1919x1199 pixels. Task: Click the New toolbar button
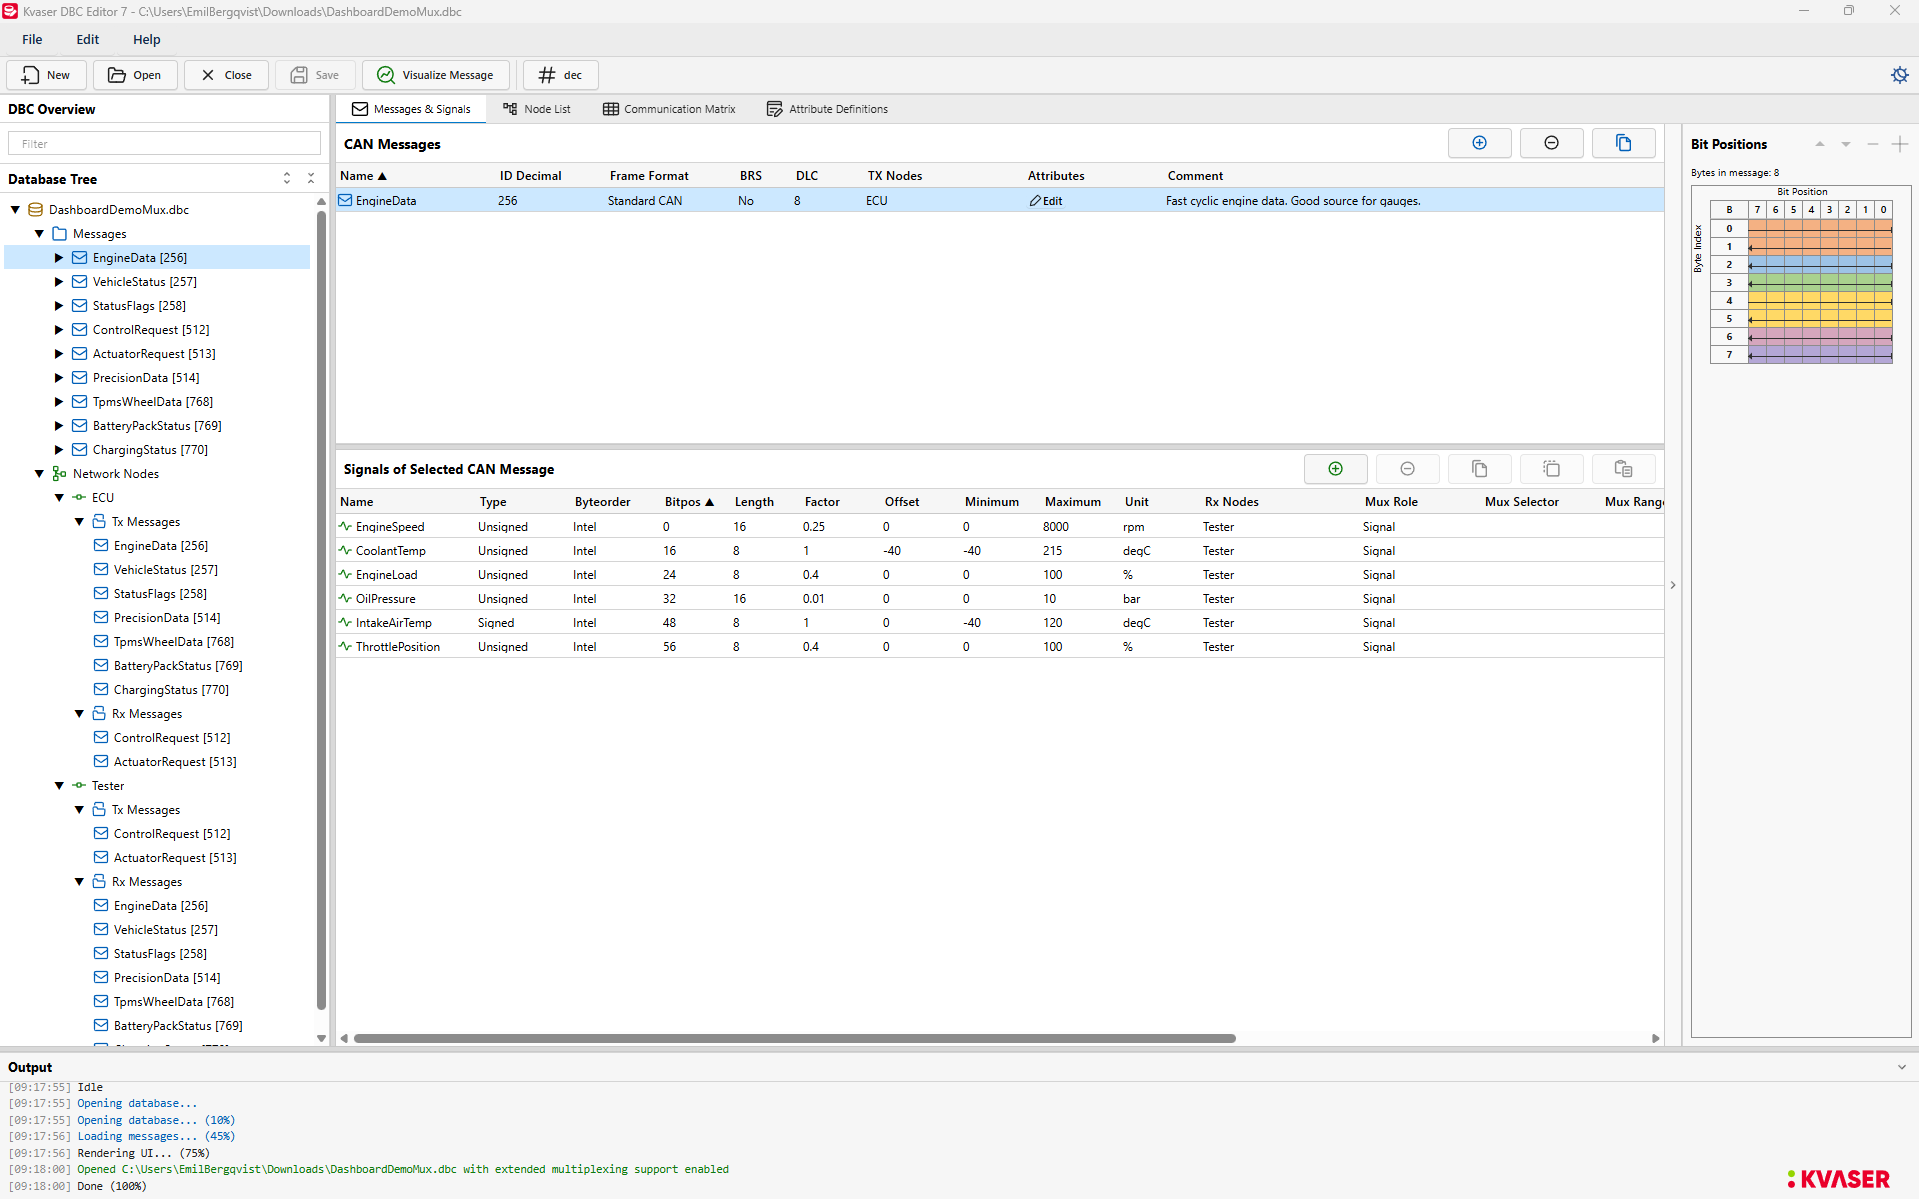click(46, 75)
